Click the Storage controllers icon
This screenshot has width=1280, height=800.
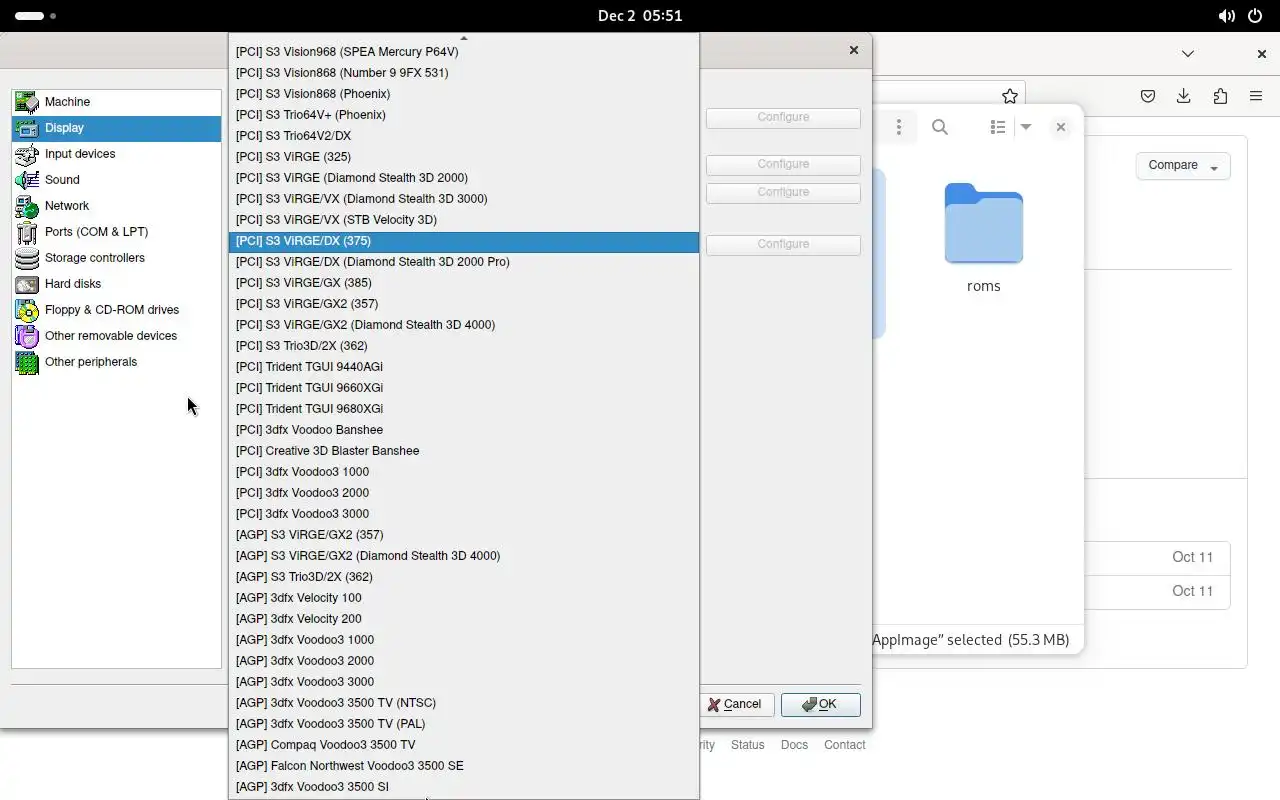click(27, 258)
